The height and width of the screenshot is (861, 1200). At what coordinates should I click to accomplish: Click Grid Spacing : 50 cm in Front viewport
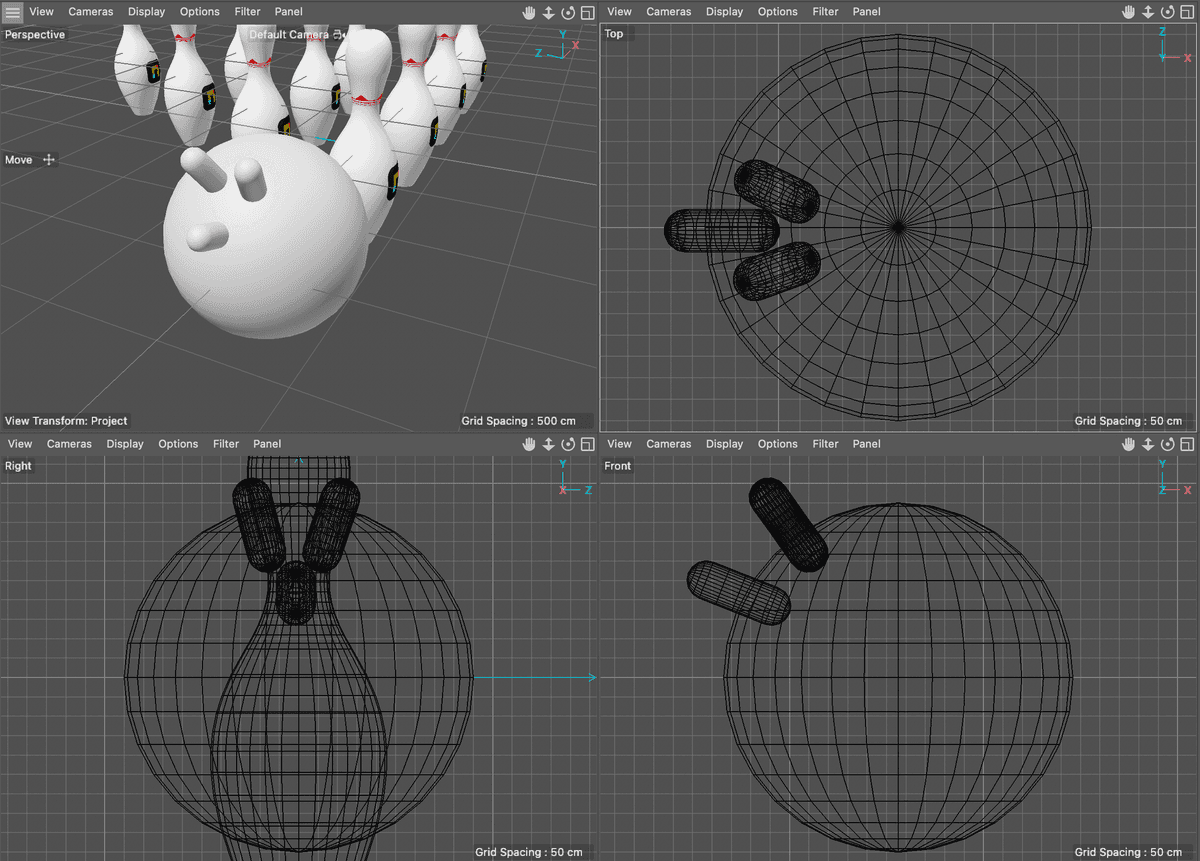click(1128, 852)
